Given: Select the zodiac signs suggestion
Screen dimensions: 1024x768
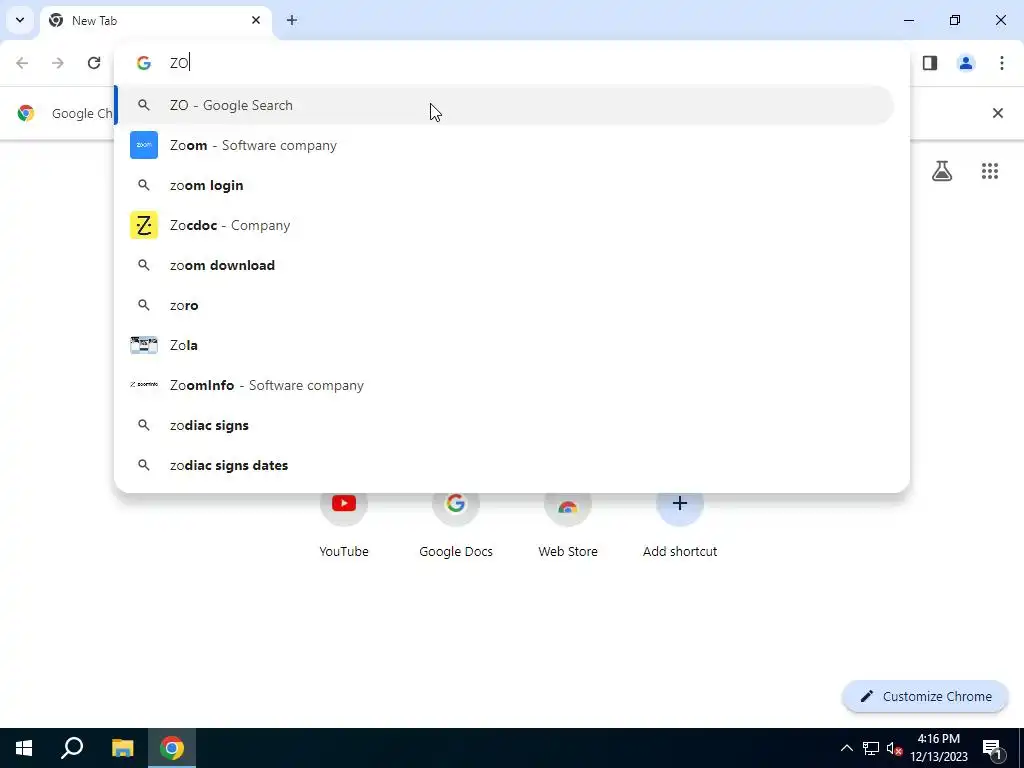Looking at the screenshot, I should 504,425.
